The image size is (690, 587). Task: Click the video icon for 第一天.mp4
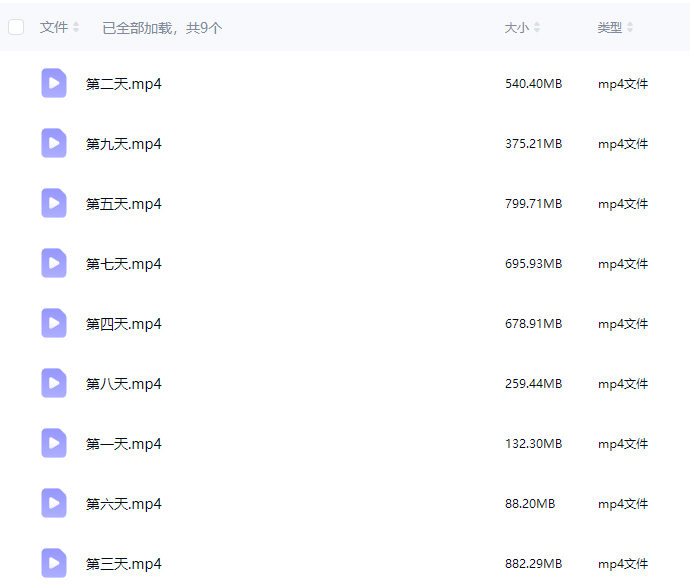54,444
